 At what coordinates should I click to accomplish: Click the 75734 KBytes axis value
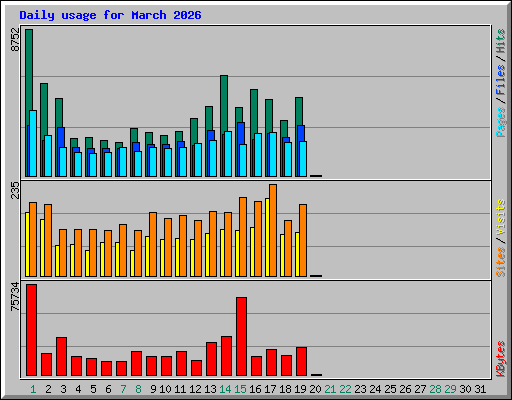coord(15,296)
